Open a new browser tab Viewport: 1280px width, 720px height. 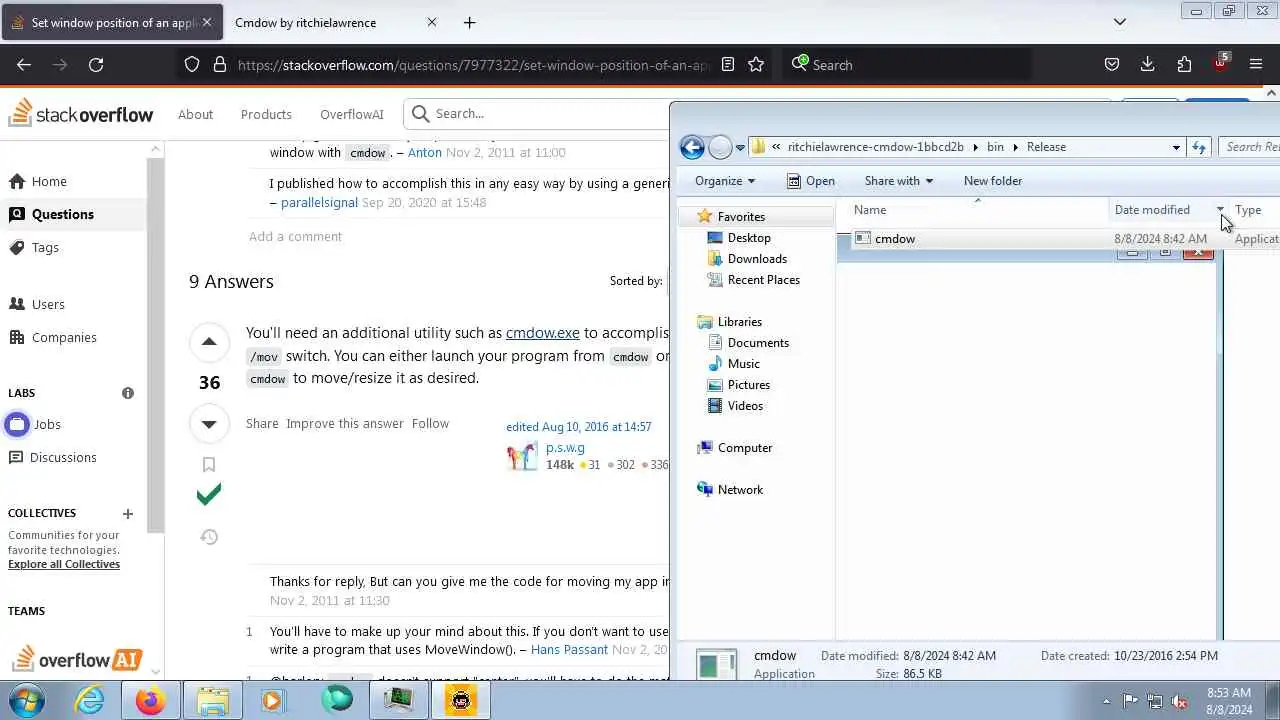(469, 22)
